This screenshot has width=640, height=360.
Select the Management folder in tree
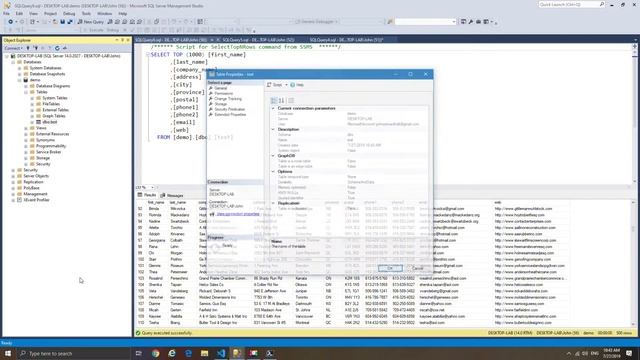point(35,194)
